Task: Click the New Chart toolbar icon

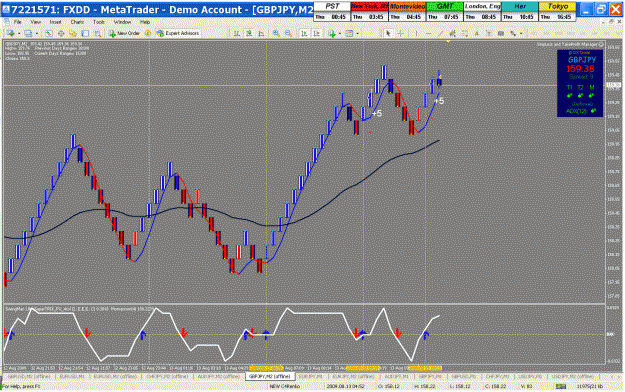Action: tap(10, 34)
